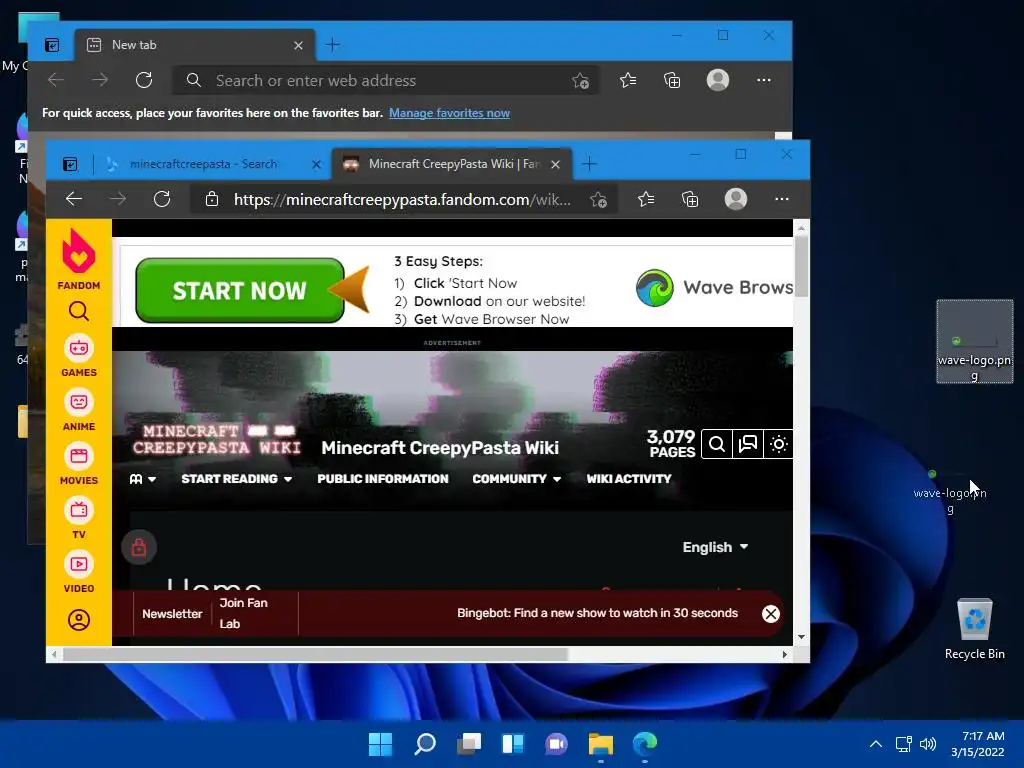
Task: Click the red lock icon on page
Action: [x=138, y=547]
